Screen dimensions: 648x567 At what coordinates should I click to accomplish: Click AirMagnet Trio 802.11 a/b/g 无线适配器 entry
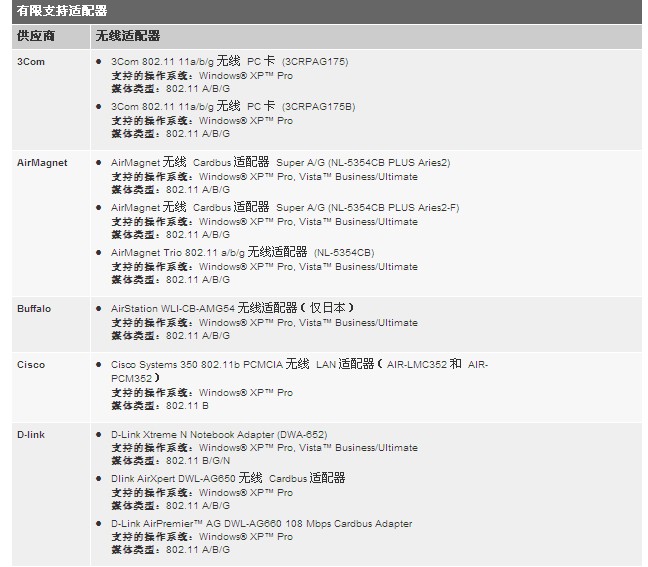click(242, 252)
